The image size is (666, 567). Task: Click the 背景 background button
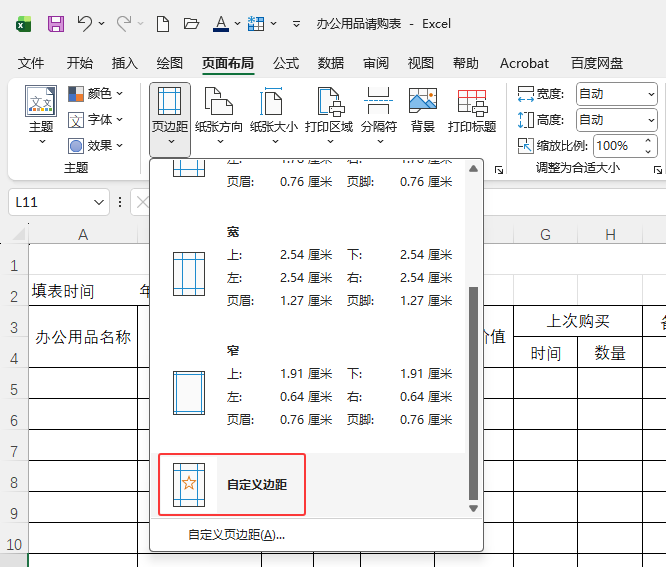pos(423,110)
